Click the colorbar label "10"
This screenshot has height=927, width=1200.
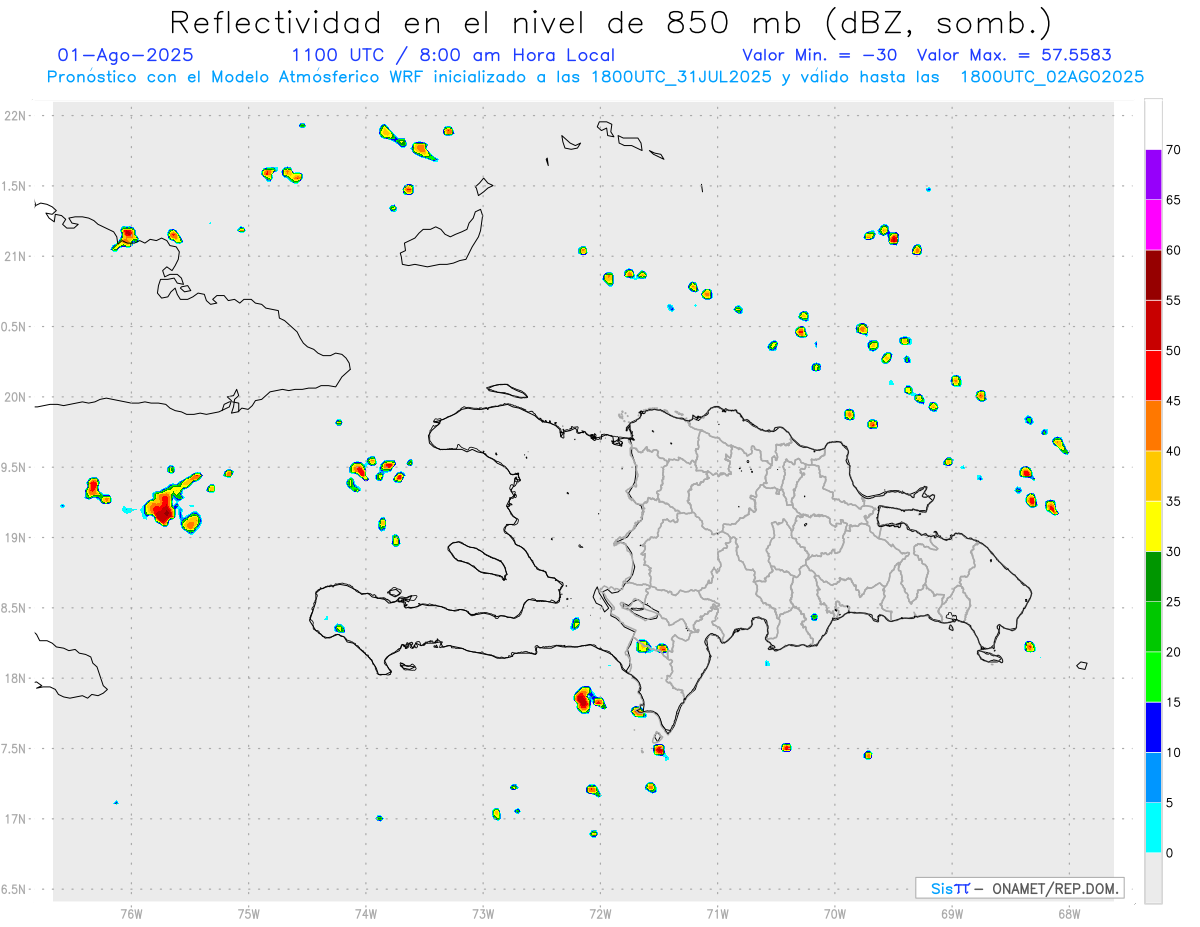tap(1174, 753)
